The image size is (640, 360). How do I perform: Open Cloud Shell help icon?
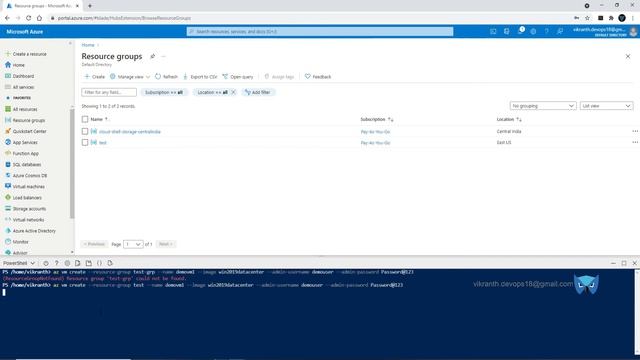click(57, 263)
